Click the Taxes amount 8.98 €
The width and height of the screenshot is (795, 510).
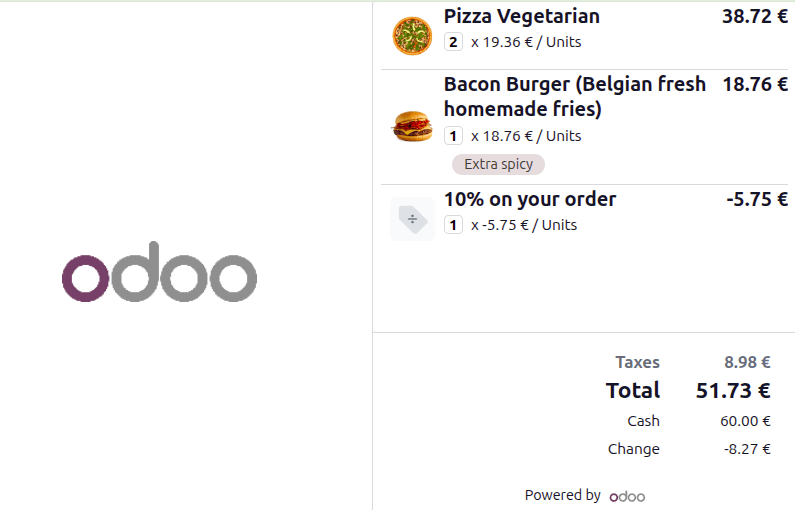(x=747, y=362)
